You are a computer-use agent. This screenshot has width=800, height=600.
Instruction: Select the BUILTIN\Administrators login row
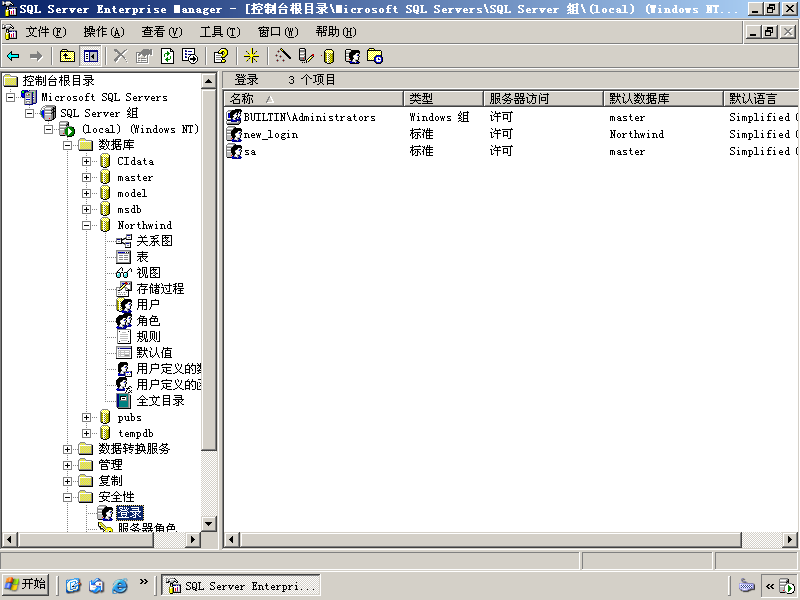(309, 117)
